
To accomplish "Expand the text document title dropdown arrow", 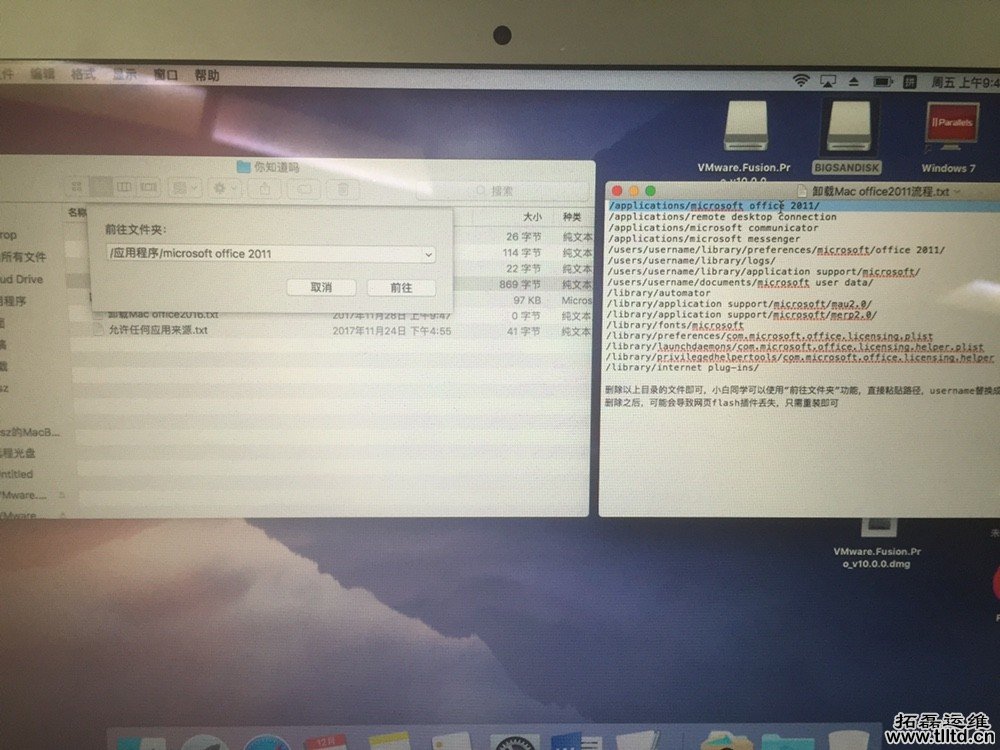I will [958, 191].
